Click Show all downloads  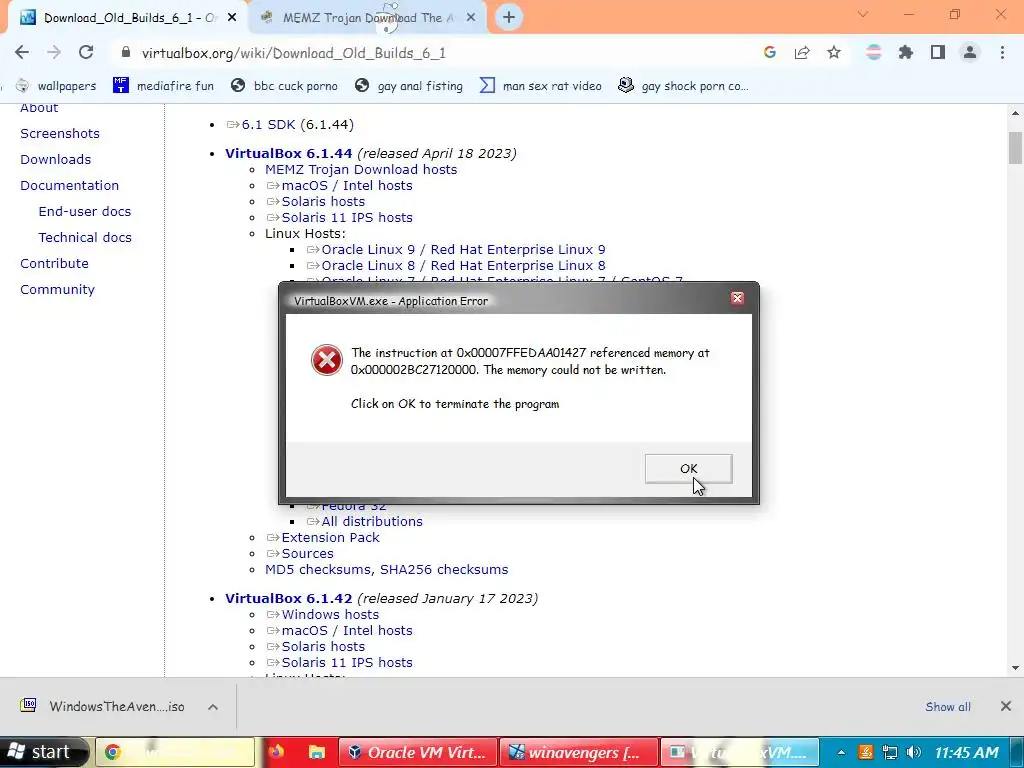click(948, 707)
